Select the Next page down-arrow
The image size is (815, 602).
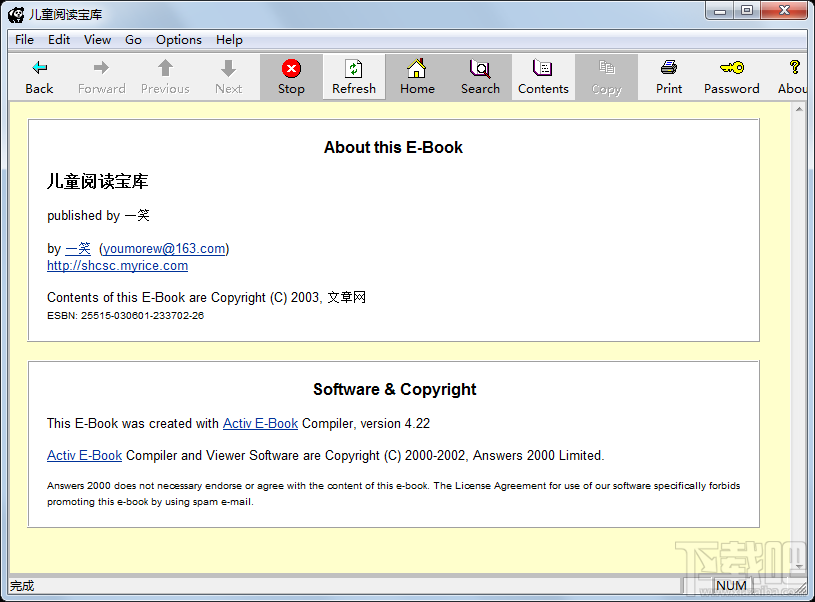pyautogui.click(x=229, y=77)
